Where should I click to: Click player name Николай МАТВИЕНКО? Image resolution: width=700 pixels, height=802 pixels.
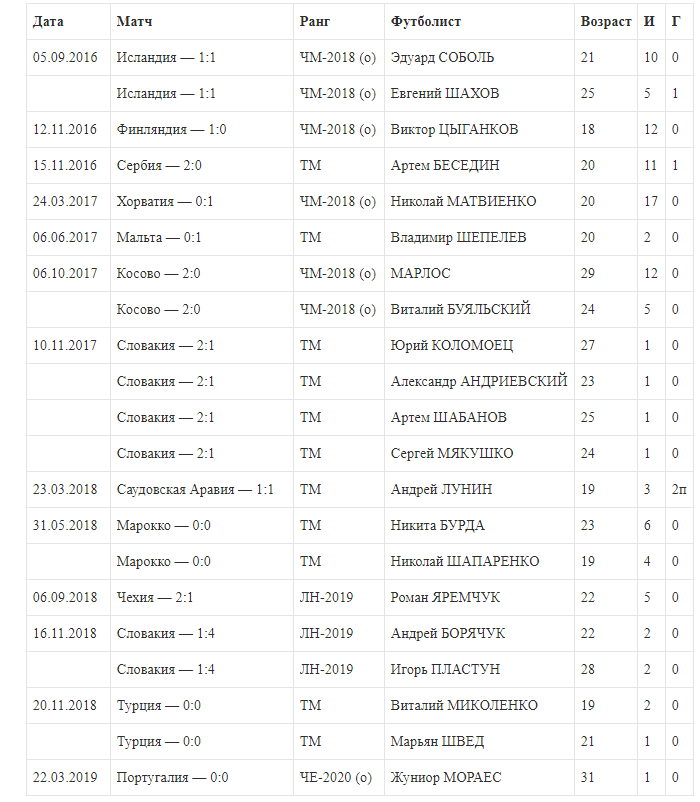463,201
